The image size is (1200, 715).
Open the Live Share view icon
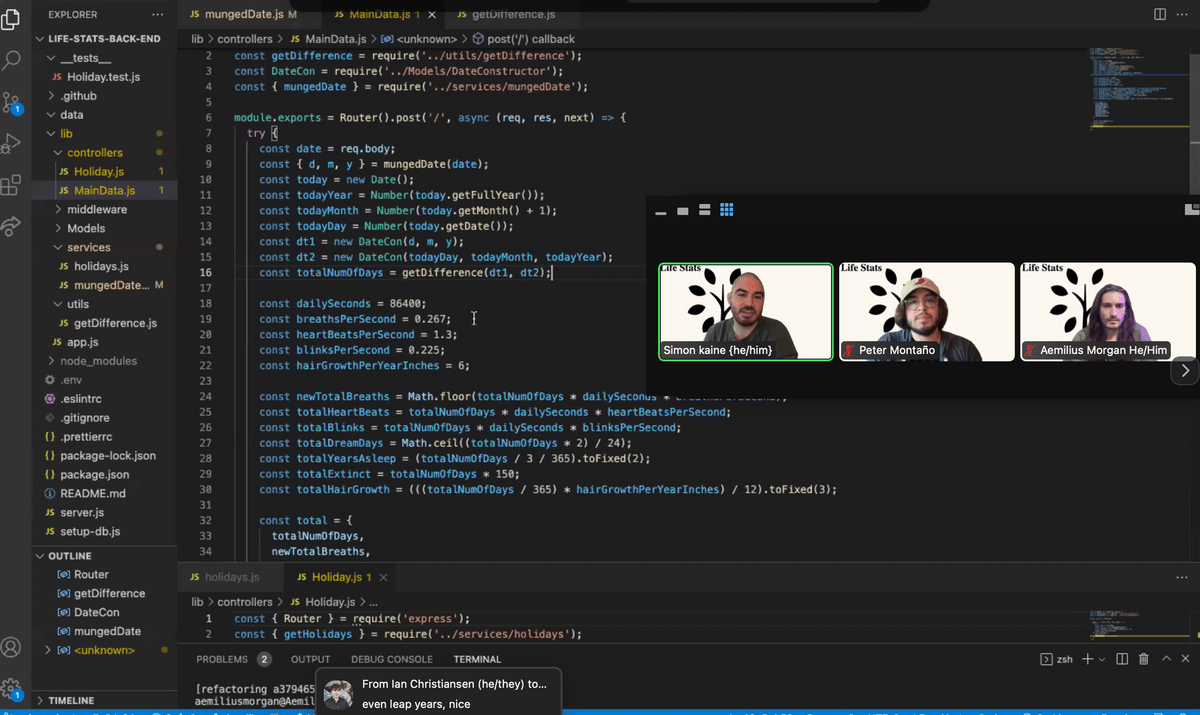tap(12, 227)
